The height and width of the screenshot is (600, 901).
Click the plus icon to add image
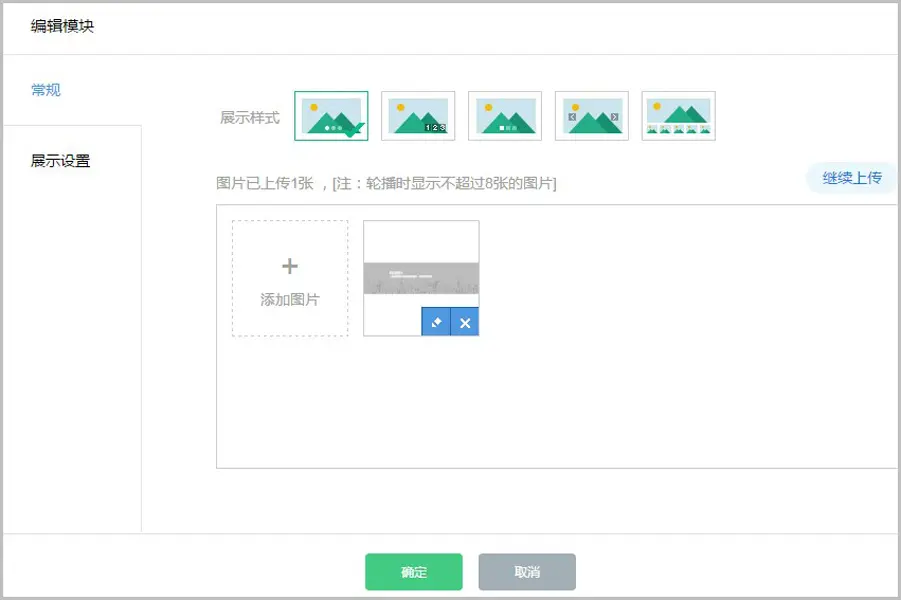pos(290,266)
